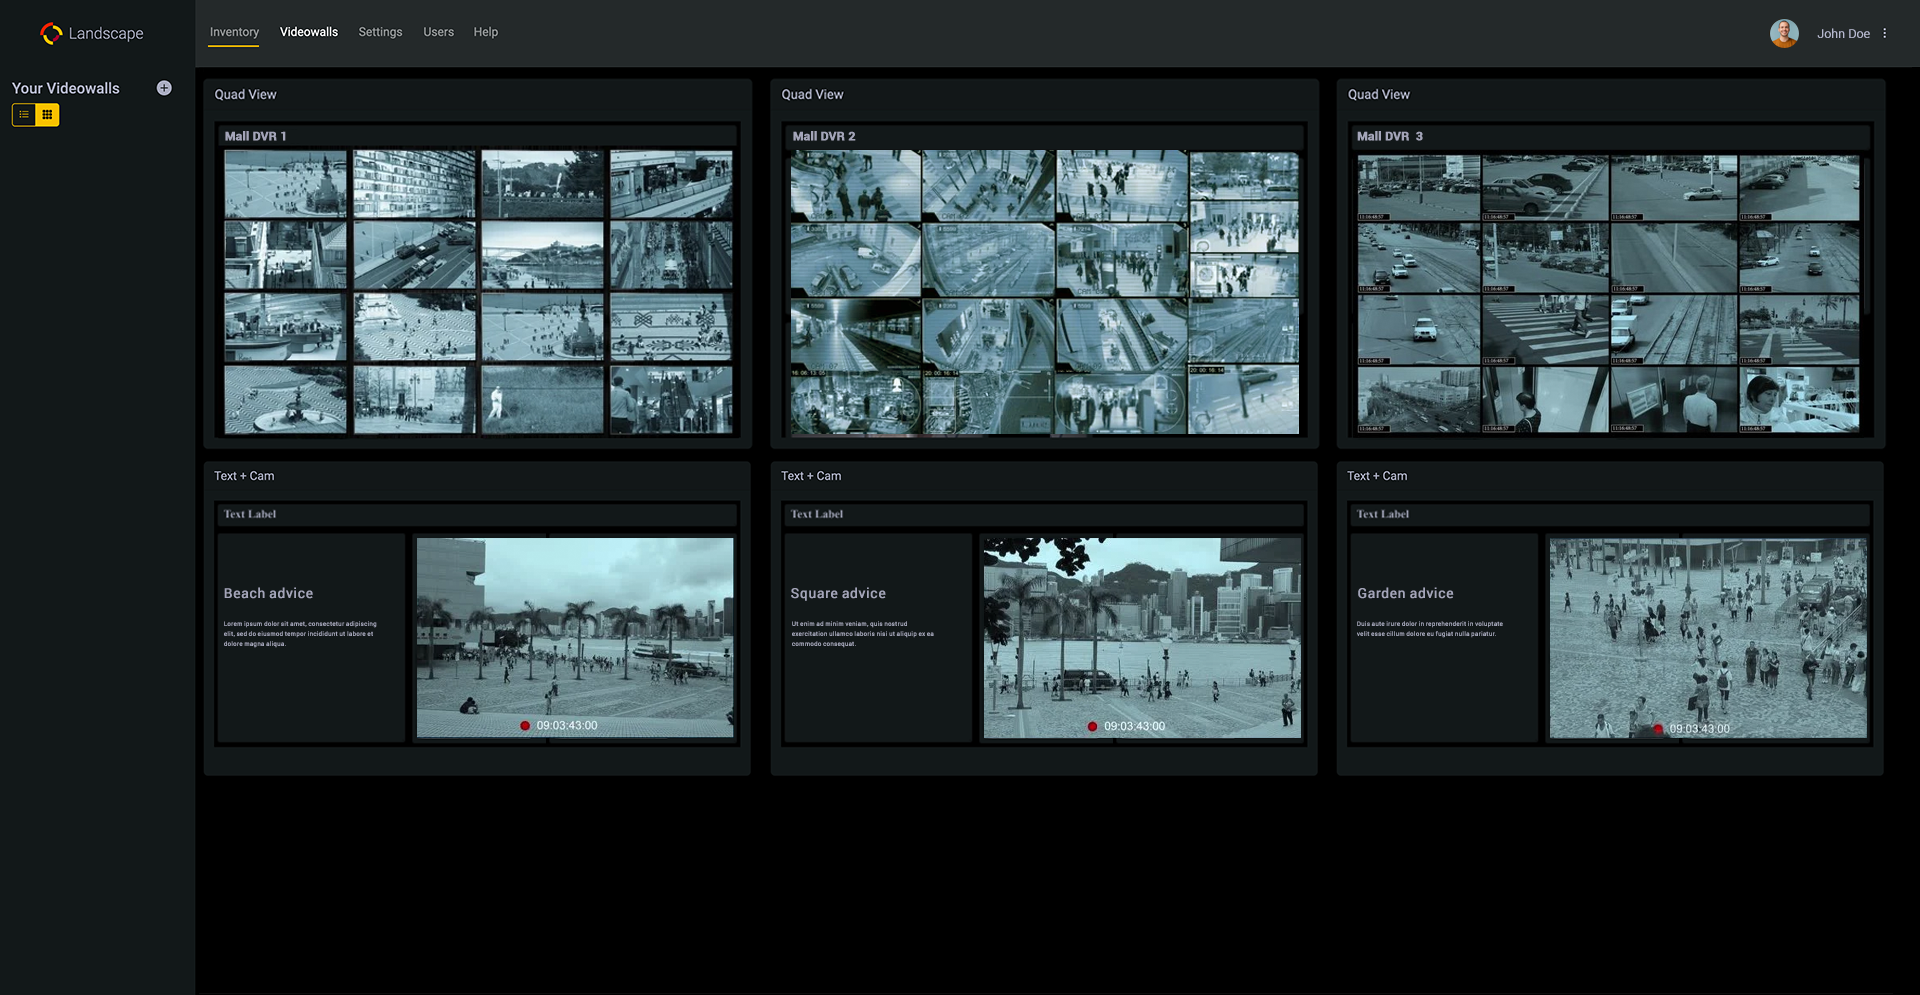Switch to list view layout
The image size is (1920, 995).
click(24, 115)
